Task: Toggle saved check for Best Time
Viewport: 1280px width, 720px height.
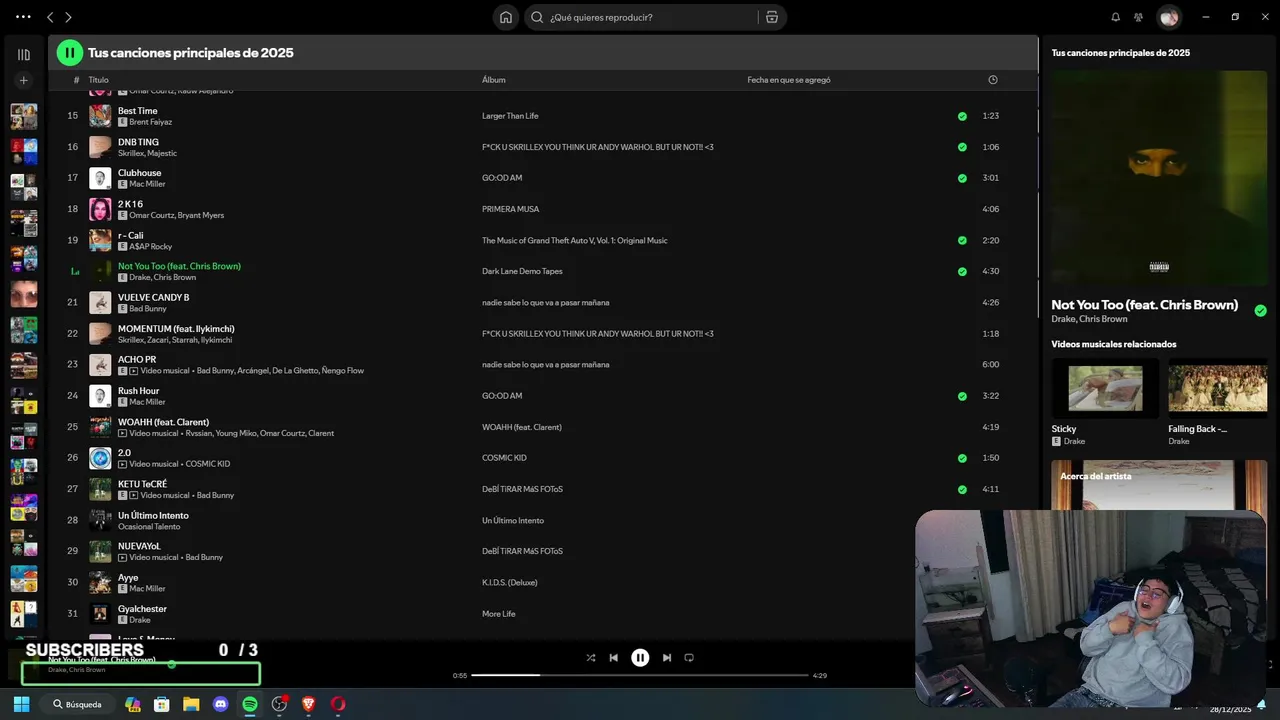Action: [962, 116]
